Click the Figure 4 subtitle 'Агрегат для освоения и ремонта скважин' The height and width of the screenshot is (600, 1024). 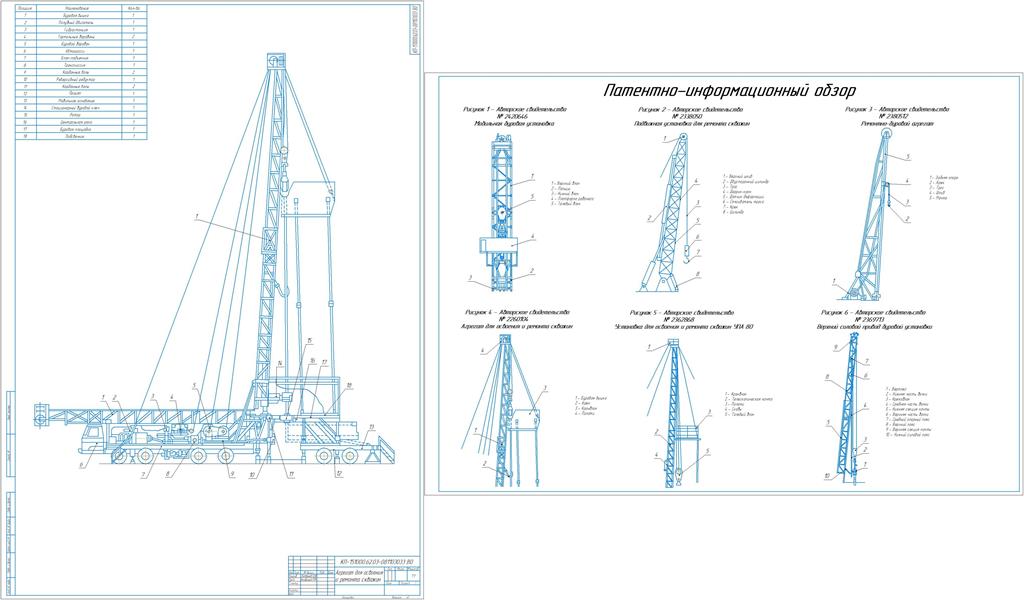coord(517,326)
